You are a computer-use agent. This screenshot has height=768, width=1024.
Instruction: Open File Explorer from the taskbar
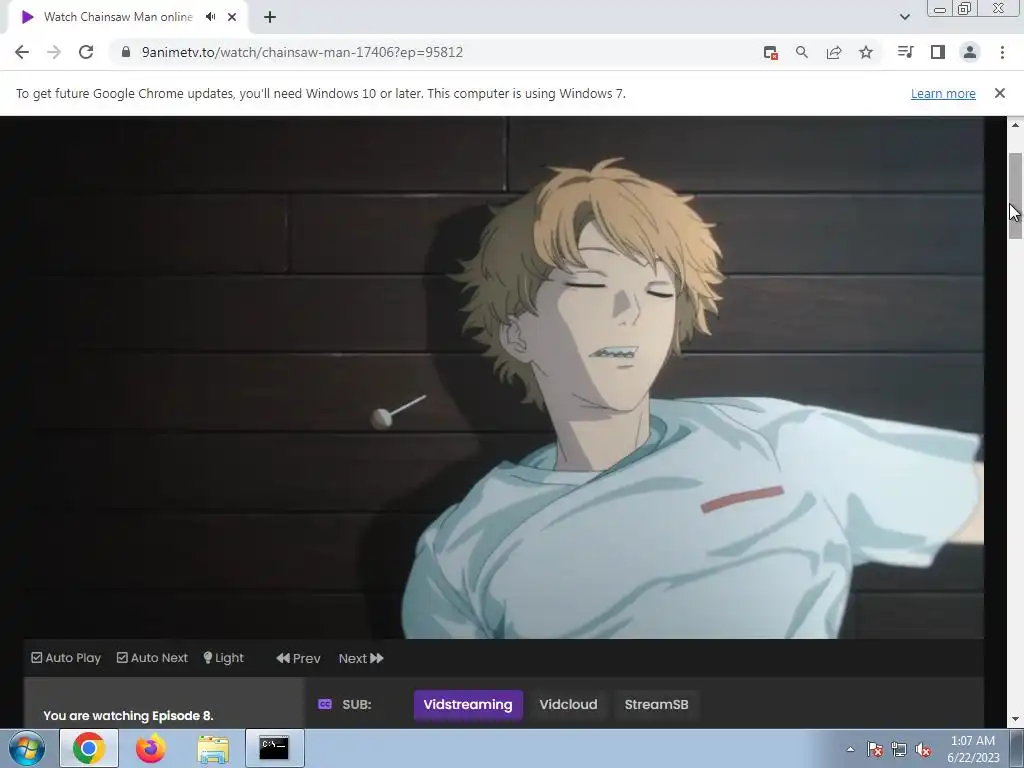tap(213, 748)
